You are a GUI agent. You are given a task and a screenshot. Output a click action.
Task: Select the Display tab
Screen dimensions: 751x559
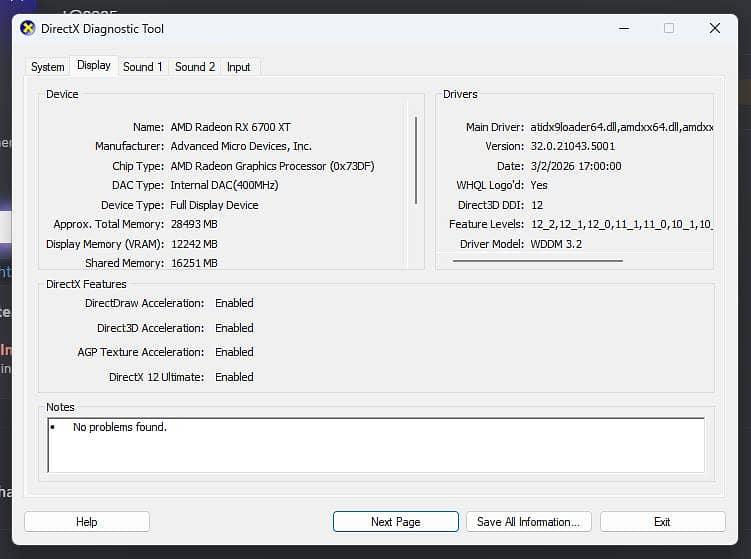coord(94,65)
